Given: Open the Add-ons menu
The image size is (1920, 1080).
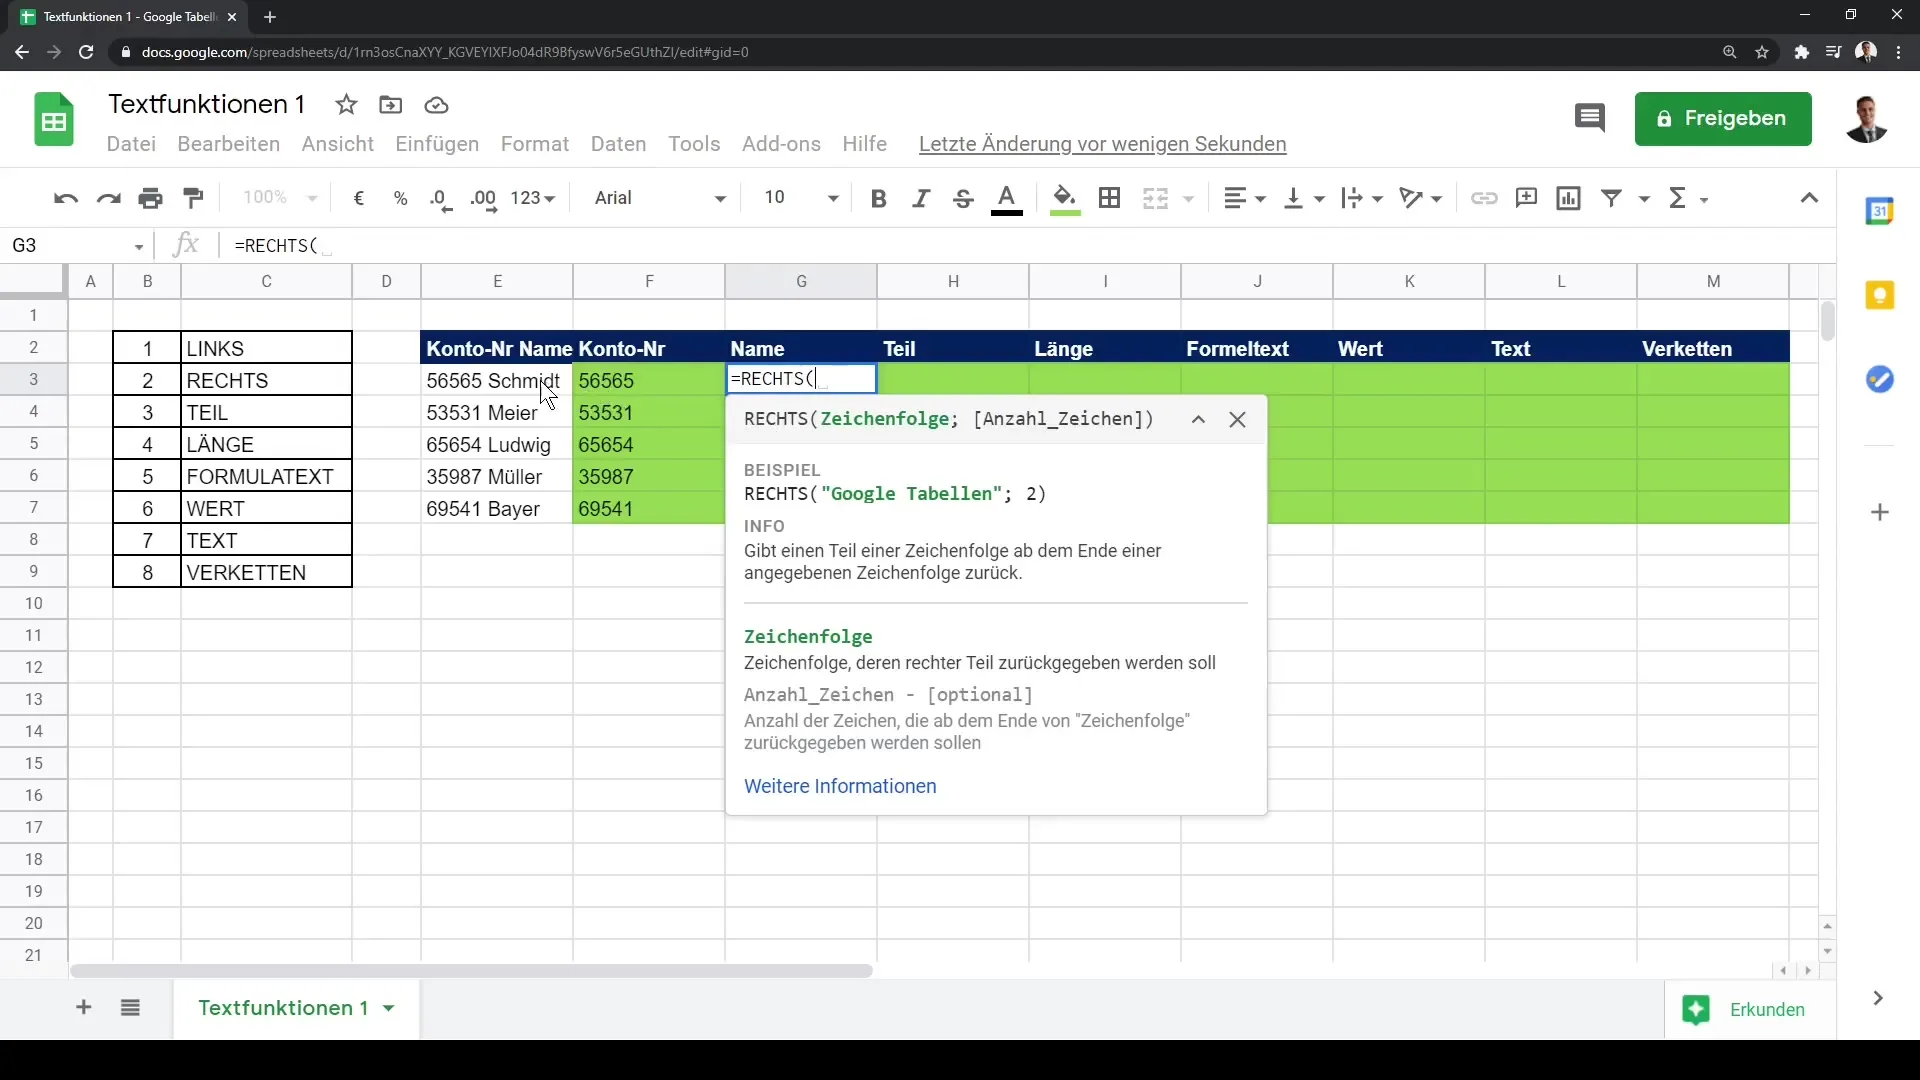Looking at the screenshot, I should [781, 144].
